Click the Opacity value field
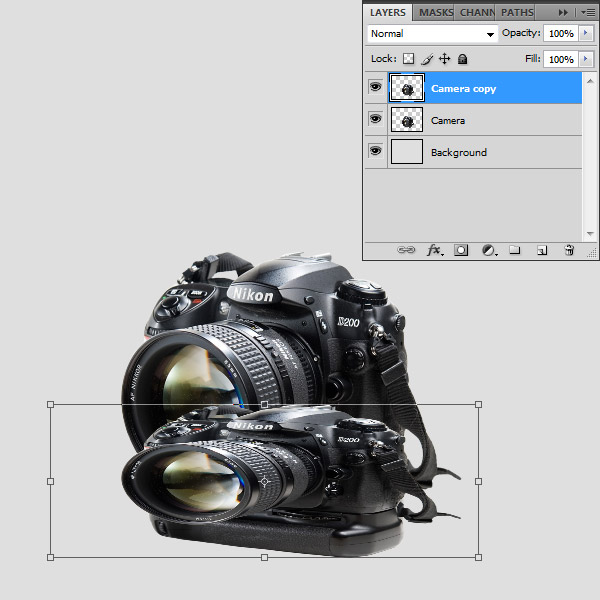The width and height of the screenshot is (600, 600). [561, 34]
